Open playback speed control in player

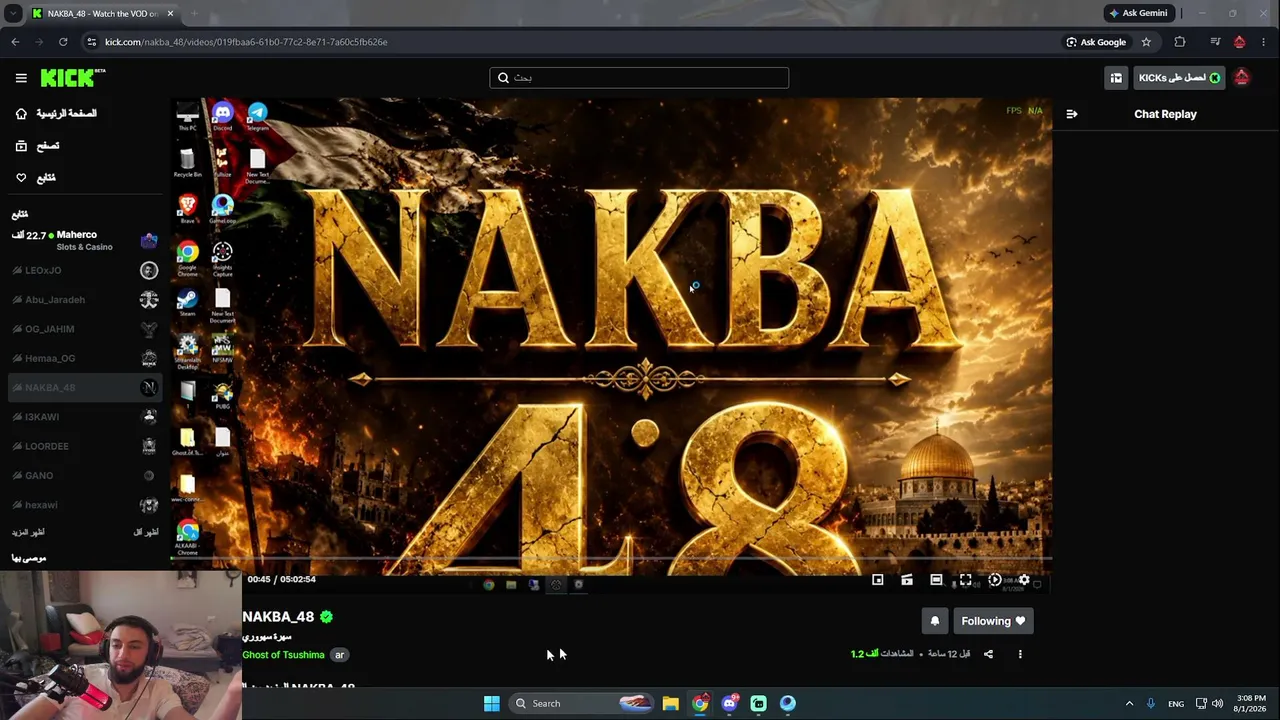(x=995, y=580)
